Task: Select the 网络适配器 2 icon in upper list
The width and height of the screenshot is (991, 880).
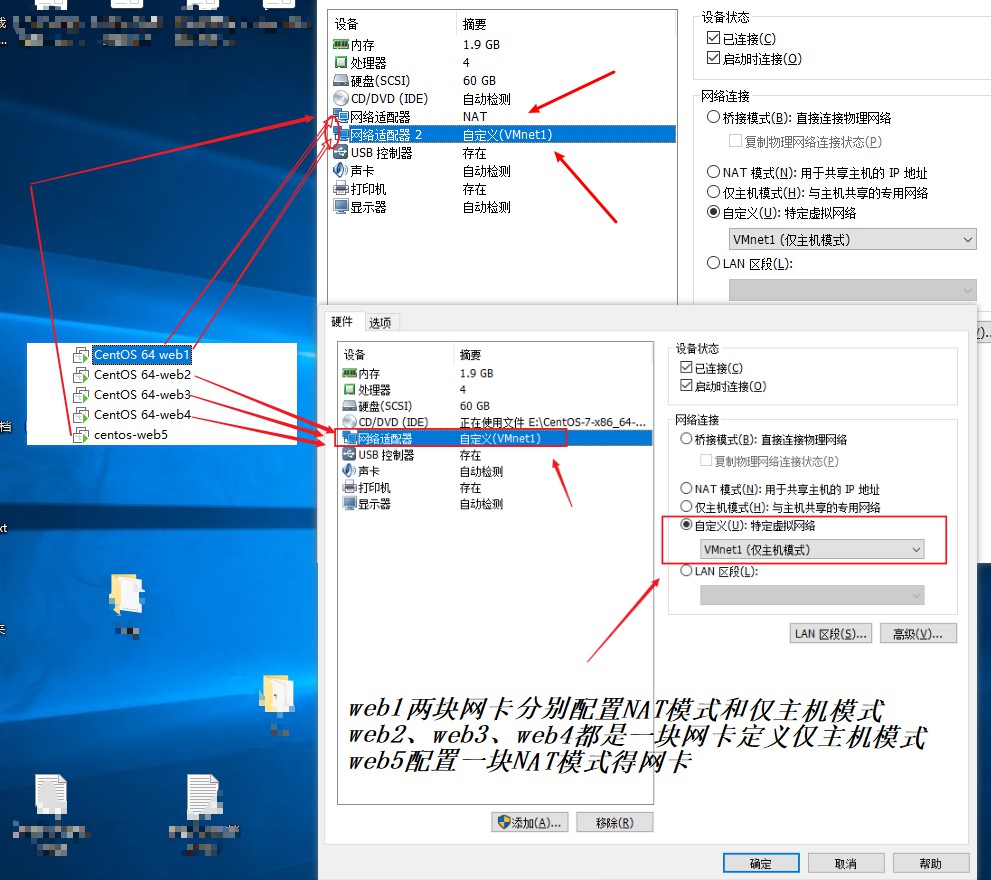Action: 341,134
